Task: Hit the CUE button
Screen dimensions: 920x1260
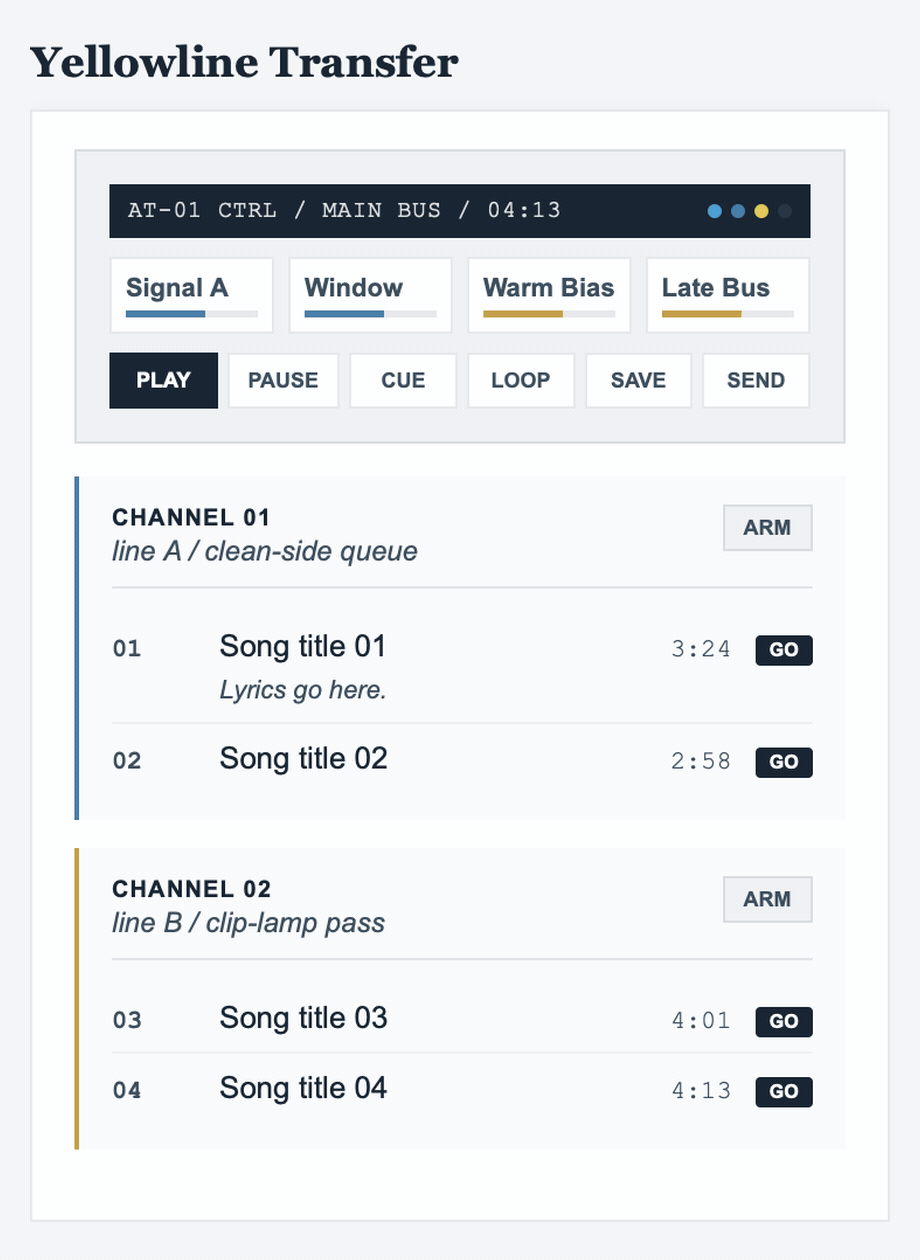Action: [x=403, y=380]
